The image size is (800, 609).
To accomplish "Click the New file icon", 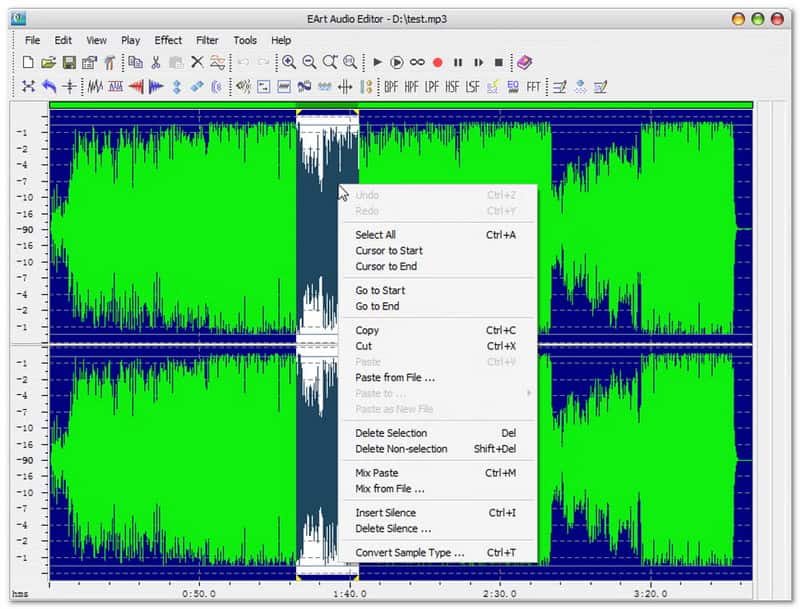I will [x=28, y=62].
